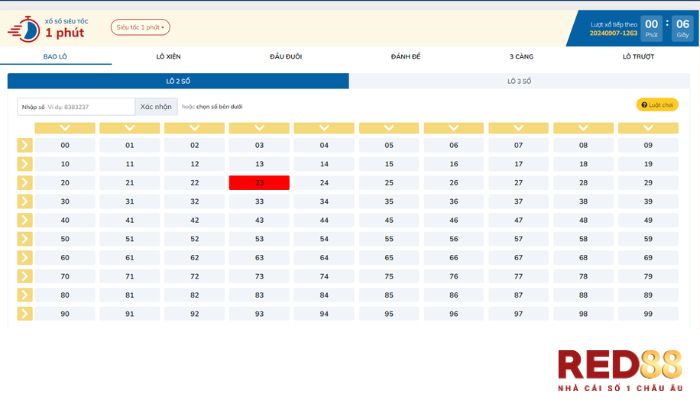Select the whole row starting with 50
Image resolution: width=700 pixels, height=420 pixels.
pyautogui.click(x=25, y=239)
